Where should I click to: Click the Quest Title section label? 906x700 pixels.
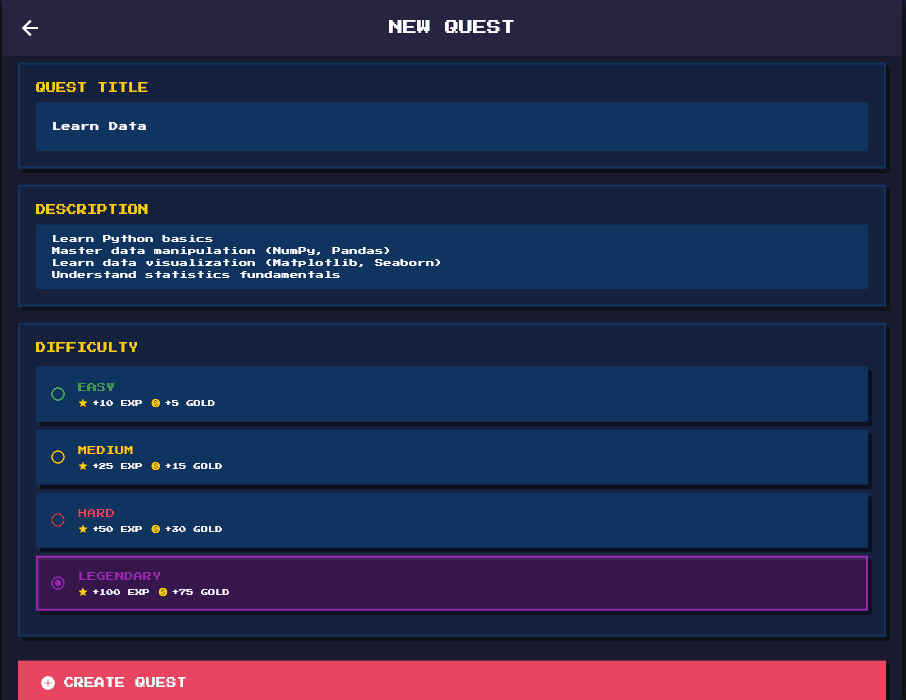pyautogui.click(x=92, y=87)
